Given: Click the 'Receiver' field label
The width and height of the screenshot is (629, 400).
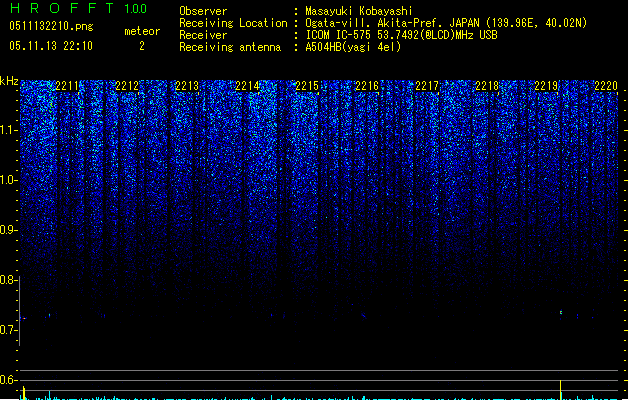Looking at the screenshot, I should click(203, 35).
